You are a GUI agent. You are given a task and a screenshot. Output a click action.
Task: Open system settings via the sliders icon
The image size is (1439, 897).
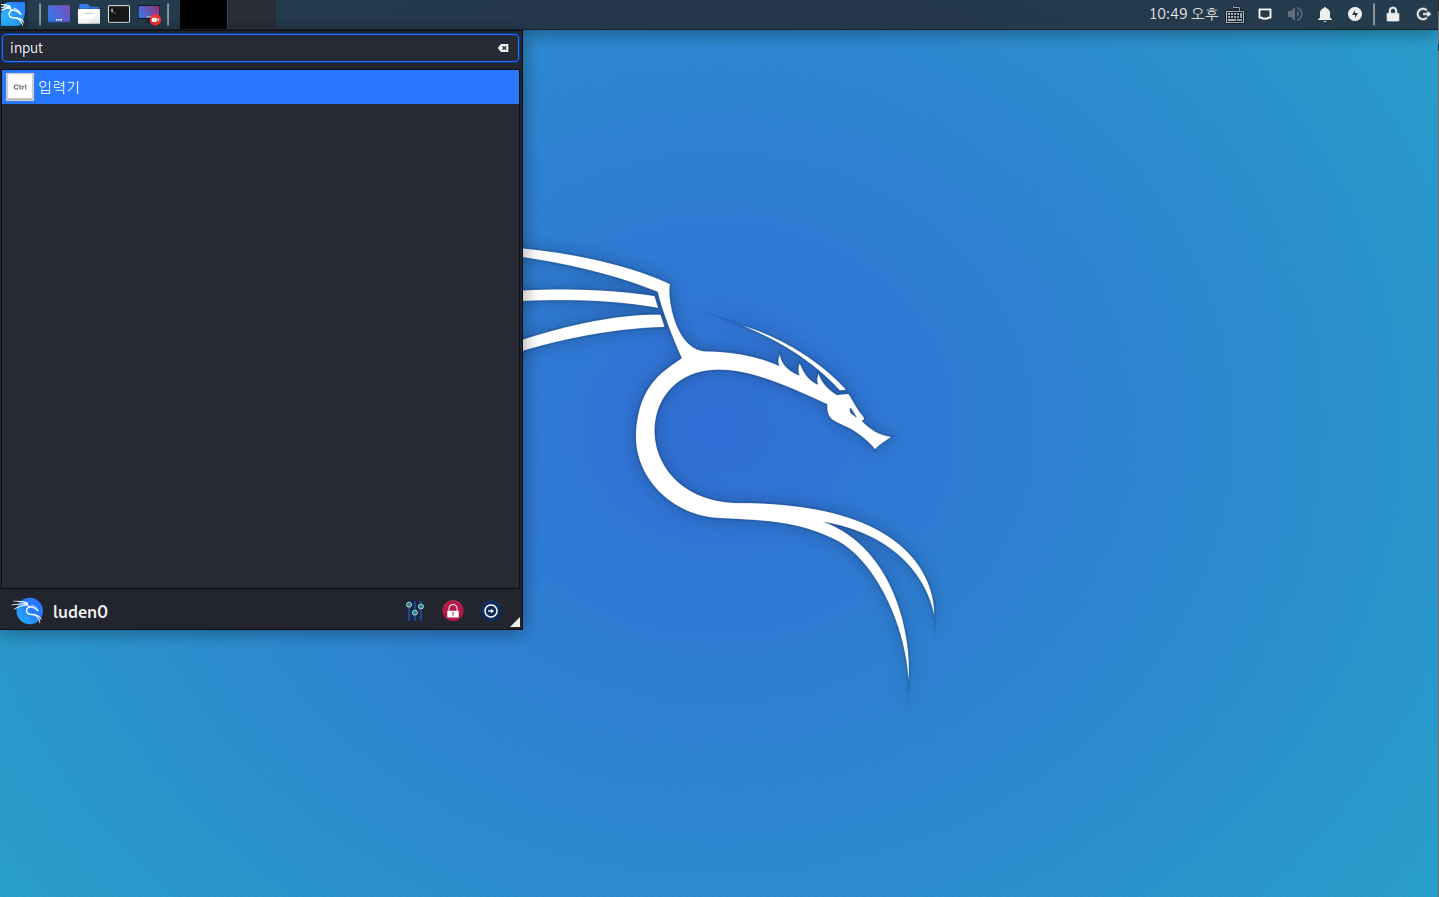(415, 611)
